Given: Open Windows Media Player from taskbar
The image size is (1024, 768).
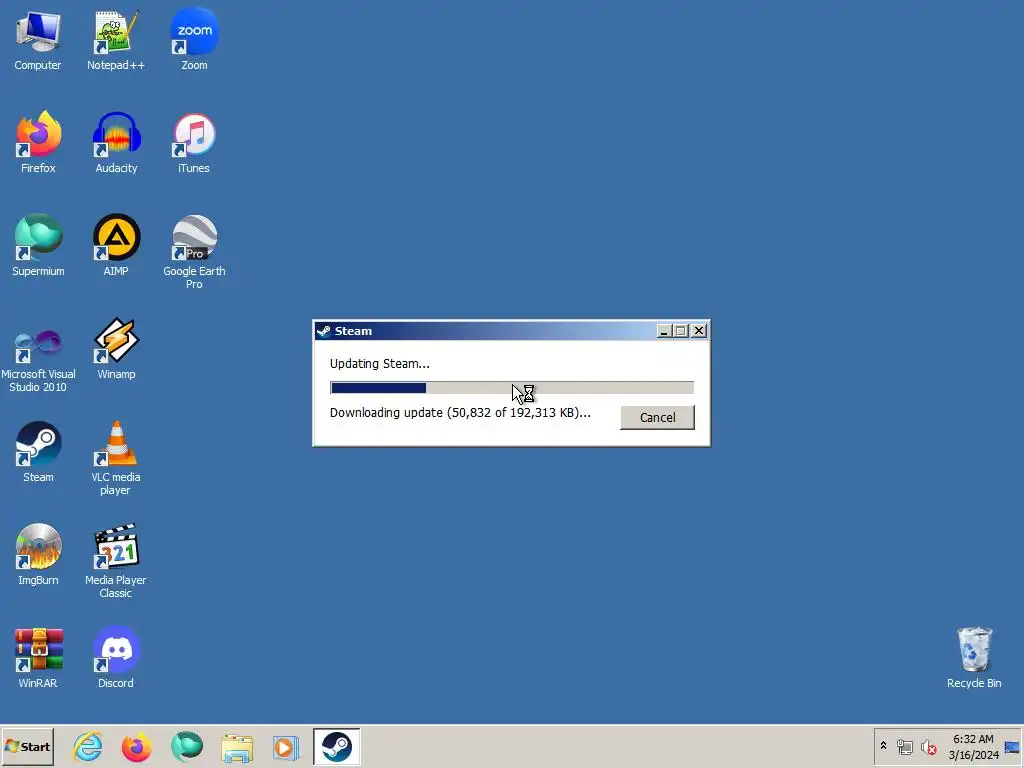Looking at the screenshot, I should (x=286, y=747).
